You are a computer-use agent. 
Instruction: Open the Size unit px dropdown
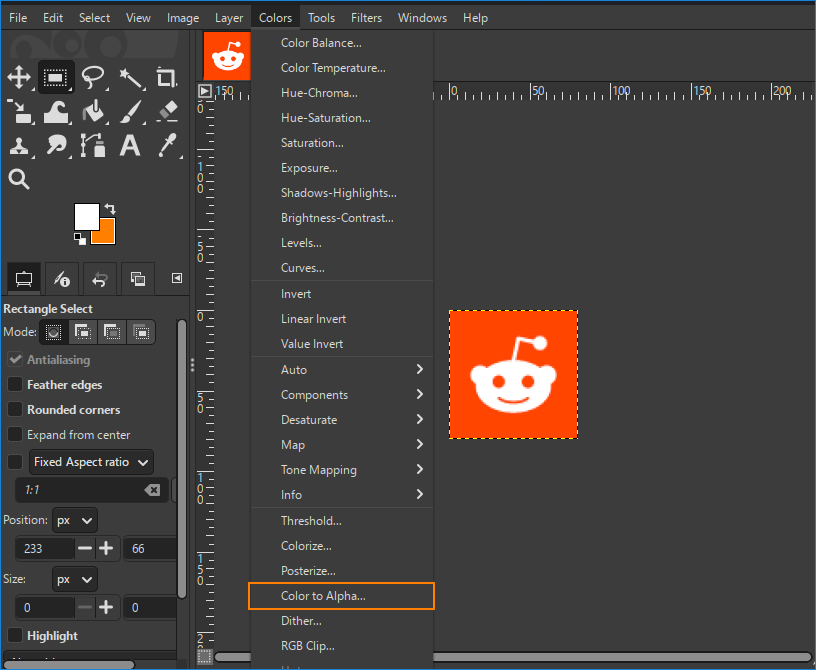[74, 579]
